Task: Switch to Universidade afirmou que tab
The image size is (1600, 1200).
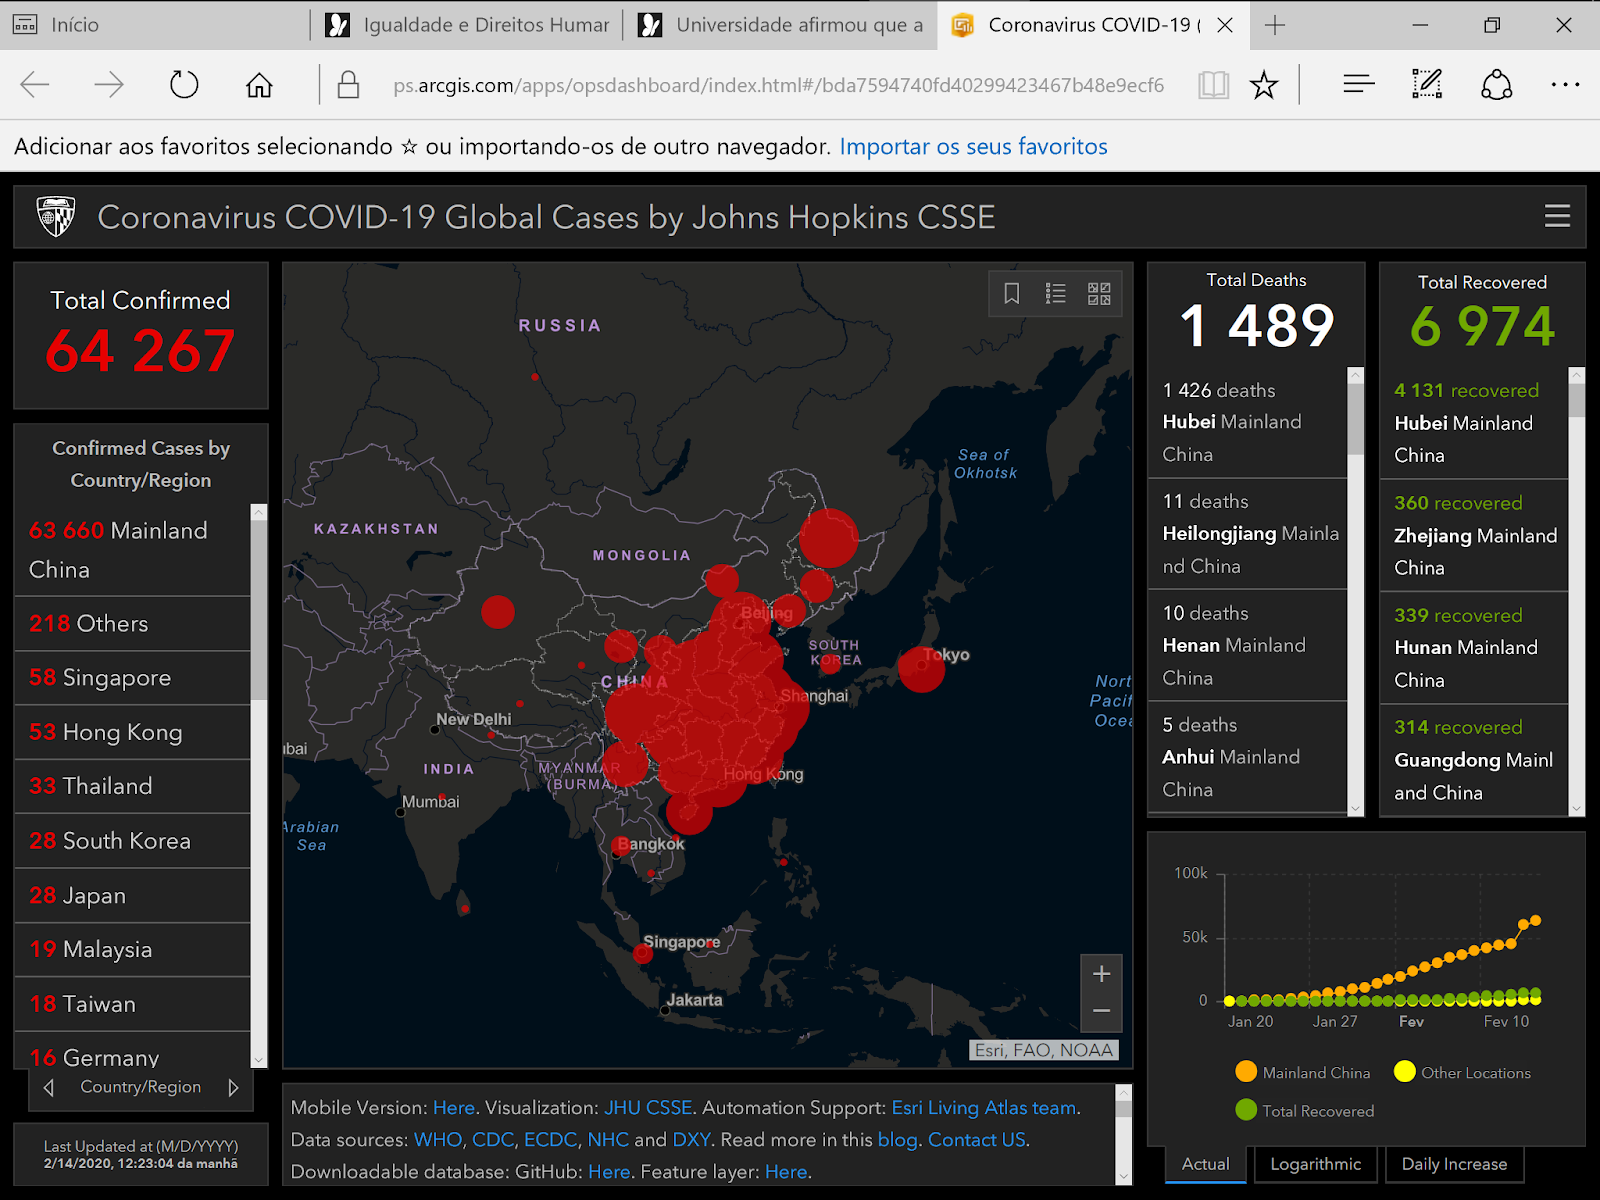Action: coord(780,25)
